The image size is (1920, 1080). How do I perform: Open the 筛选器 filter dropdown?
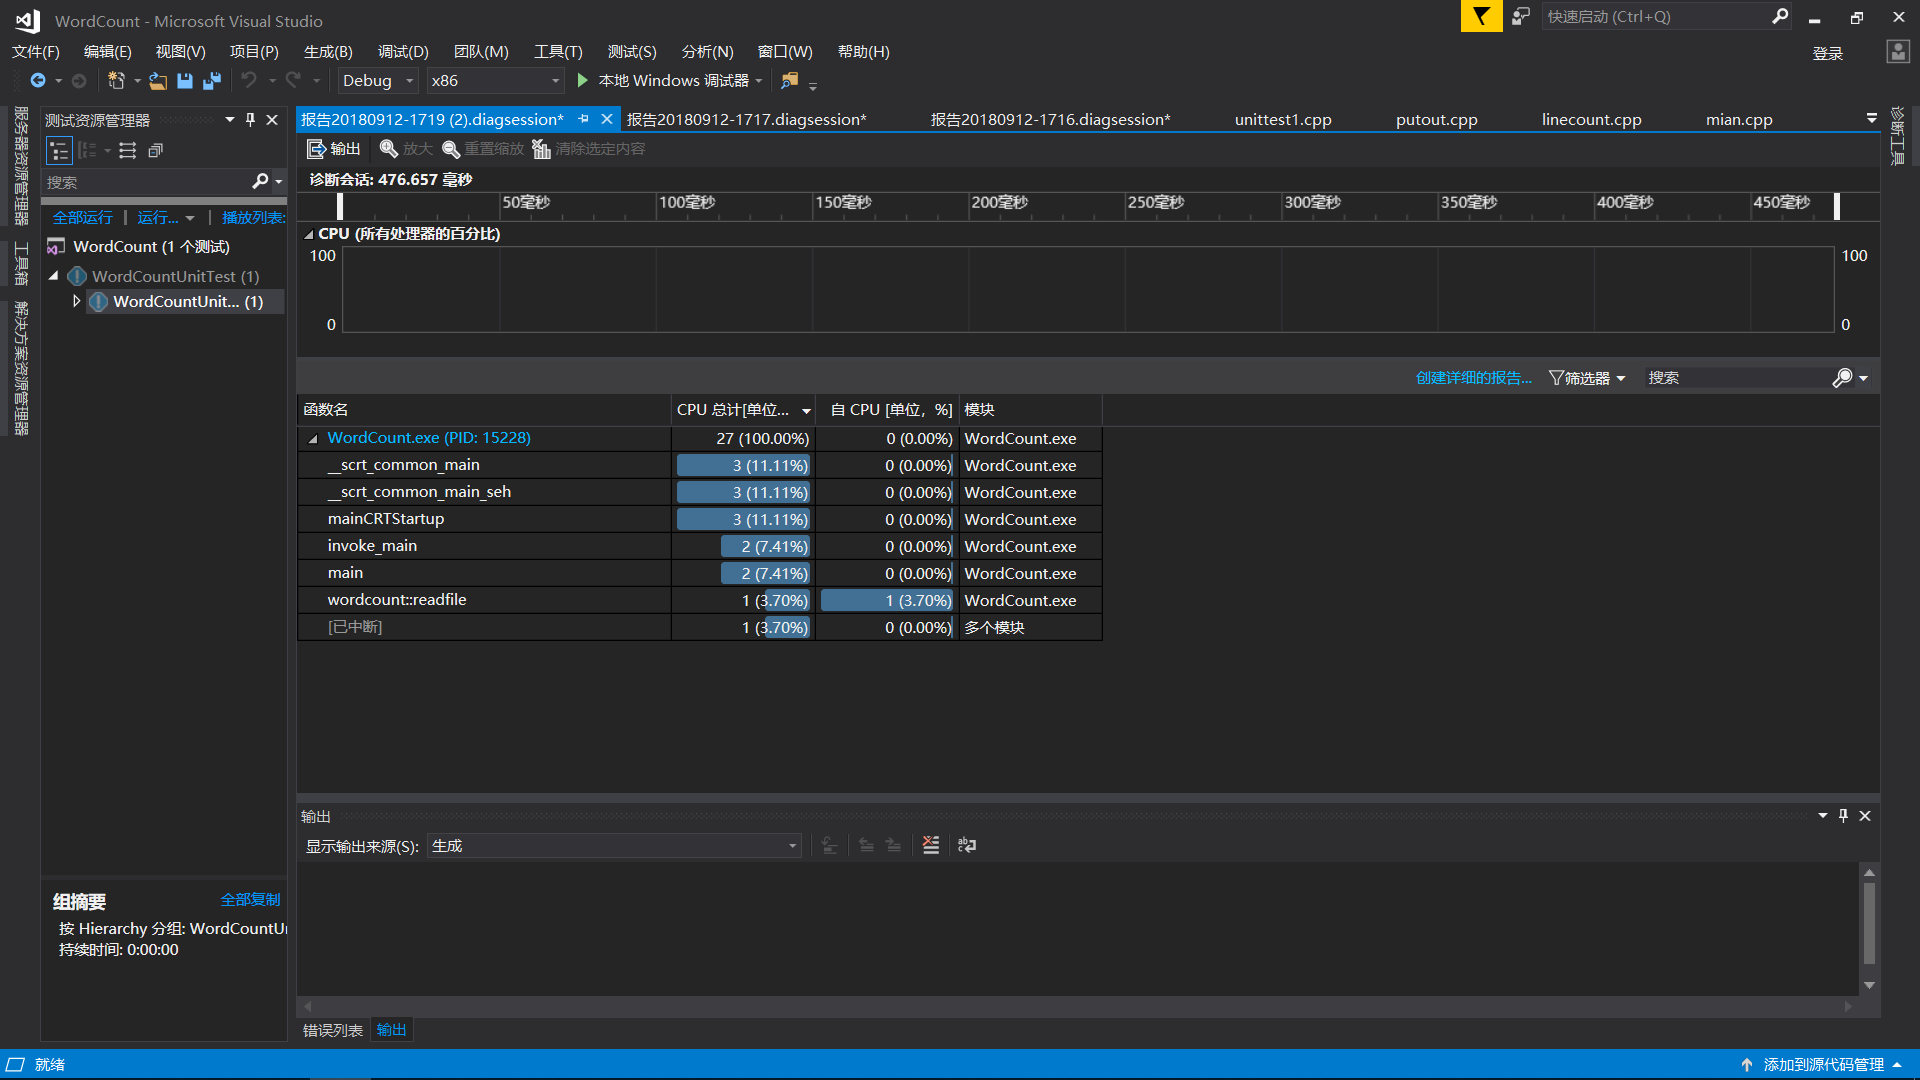pyautogui.click(x=1587, y=378)
